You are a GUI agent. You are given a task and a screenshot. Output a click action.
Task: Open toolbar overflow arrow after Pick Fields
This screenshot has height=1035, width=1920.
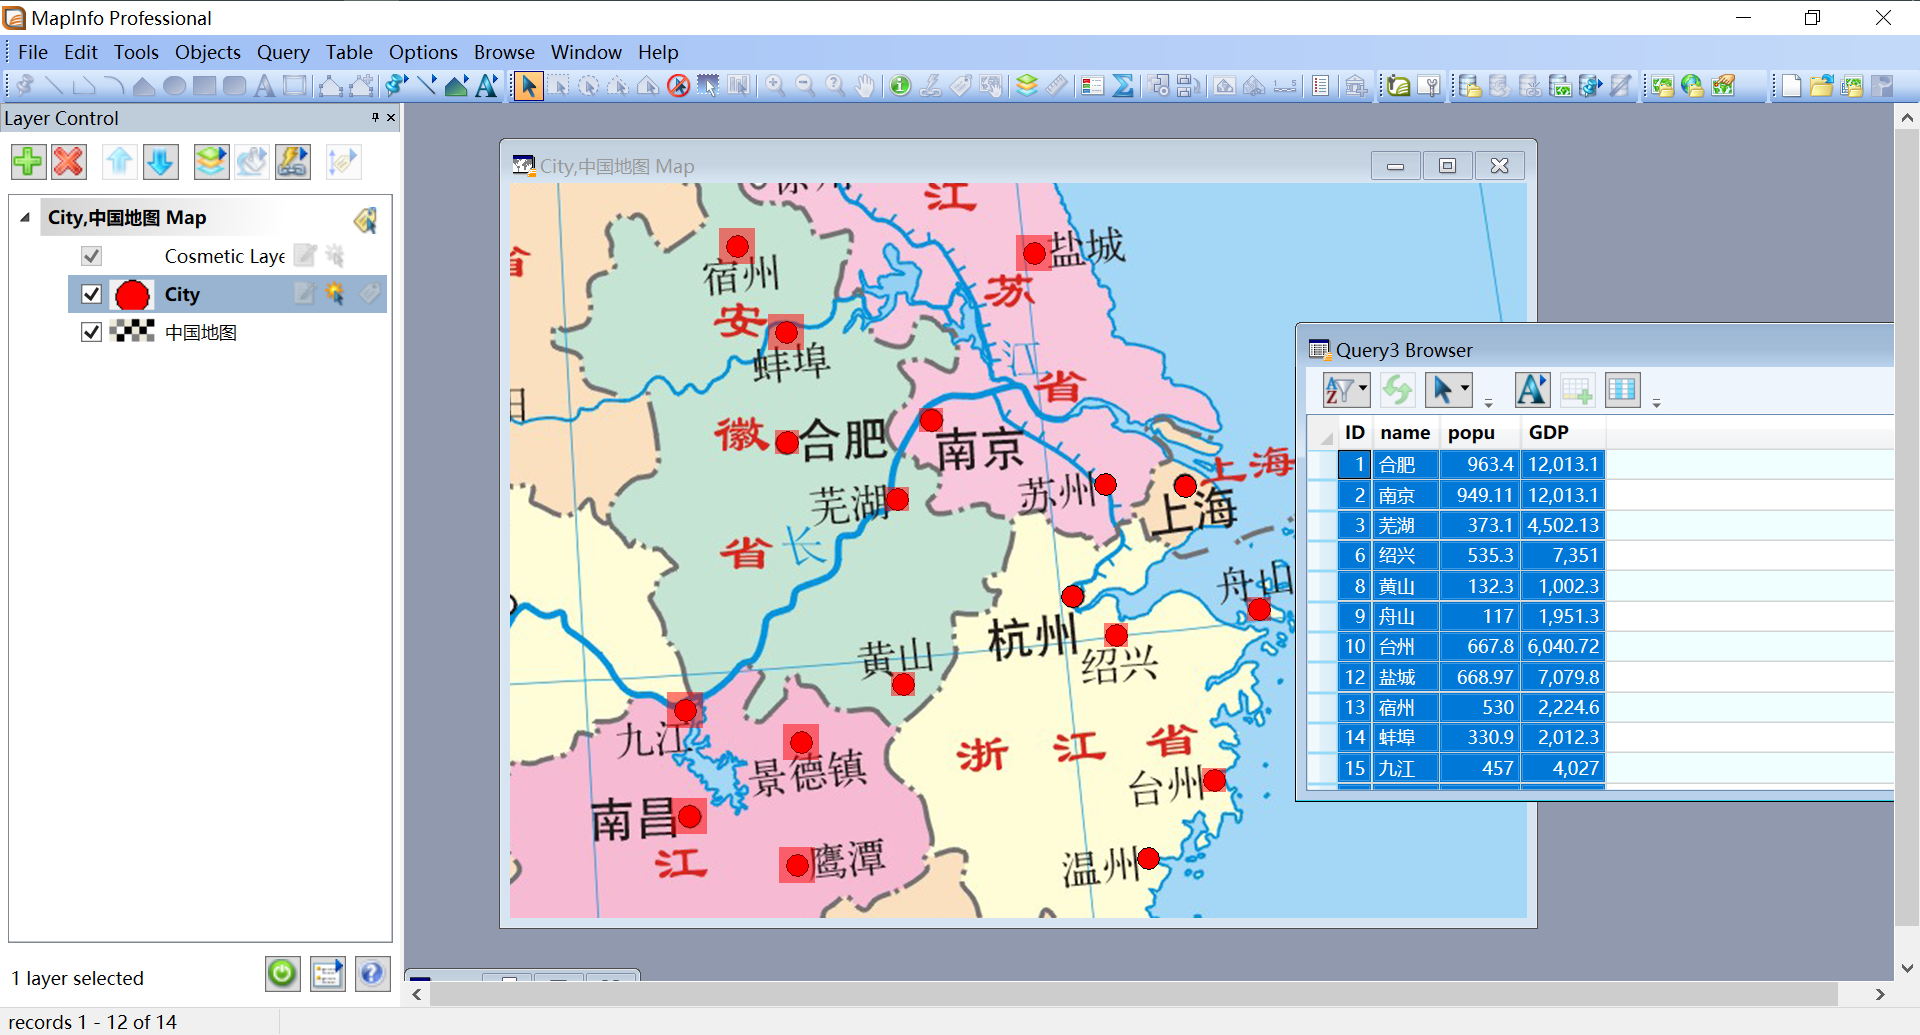[1656, 403]
